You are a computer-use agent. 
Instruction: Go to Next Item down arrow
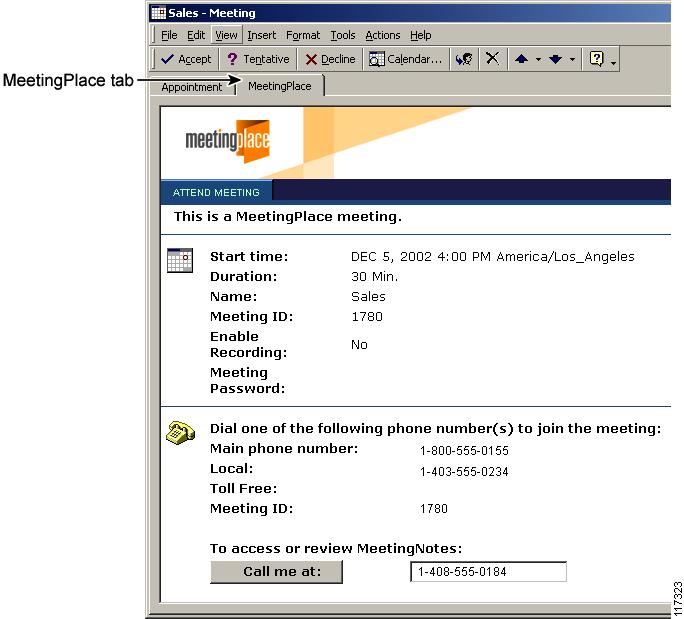(555, 59)
